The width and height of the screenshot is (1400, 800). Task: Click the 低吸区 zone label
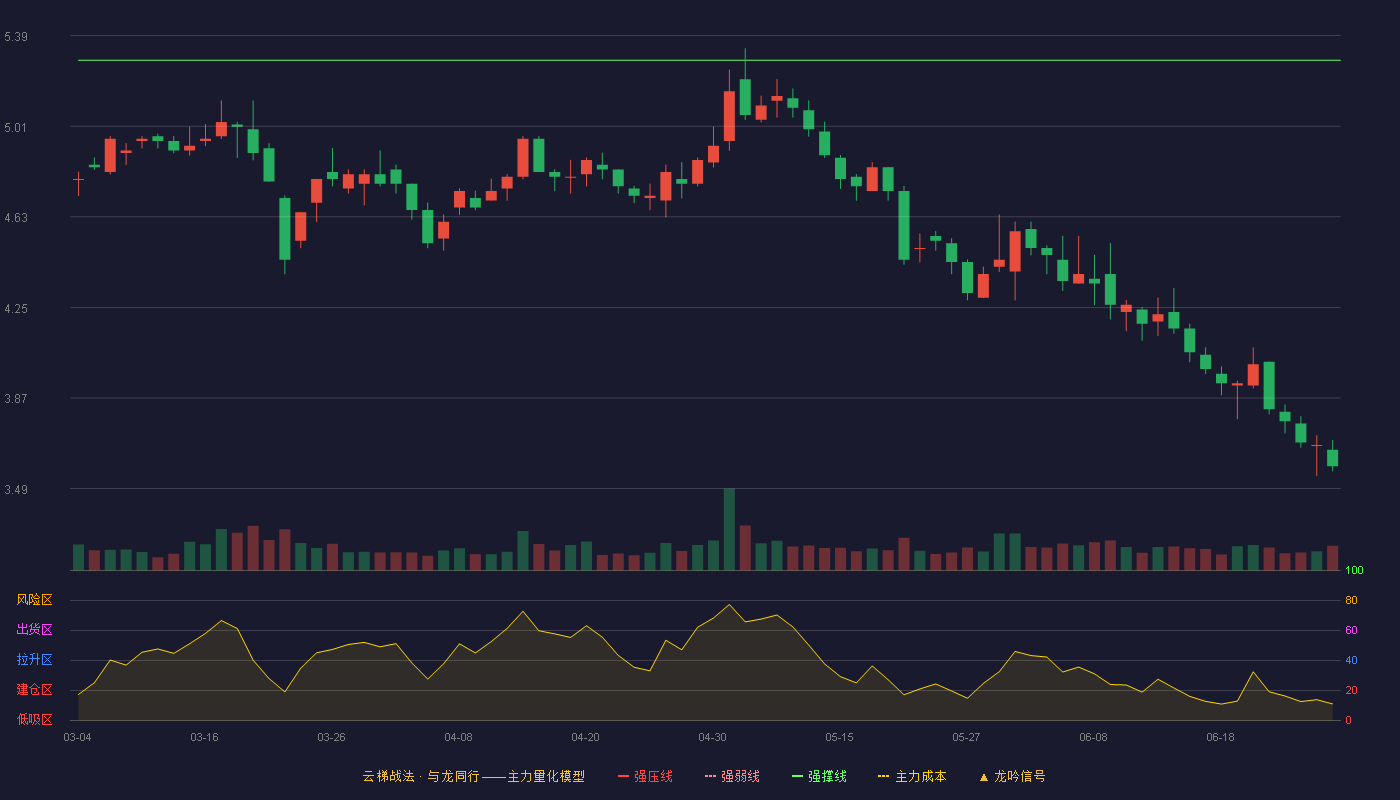(34, 719)
